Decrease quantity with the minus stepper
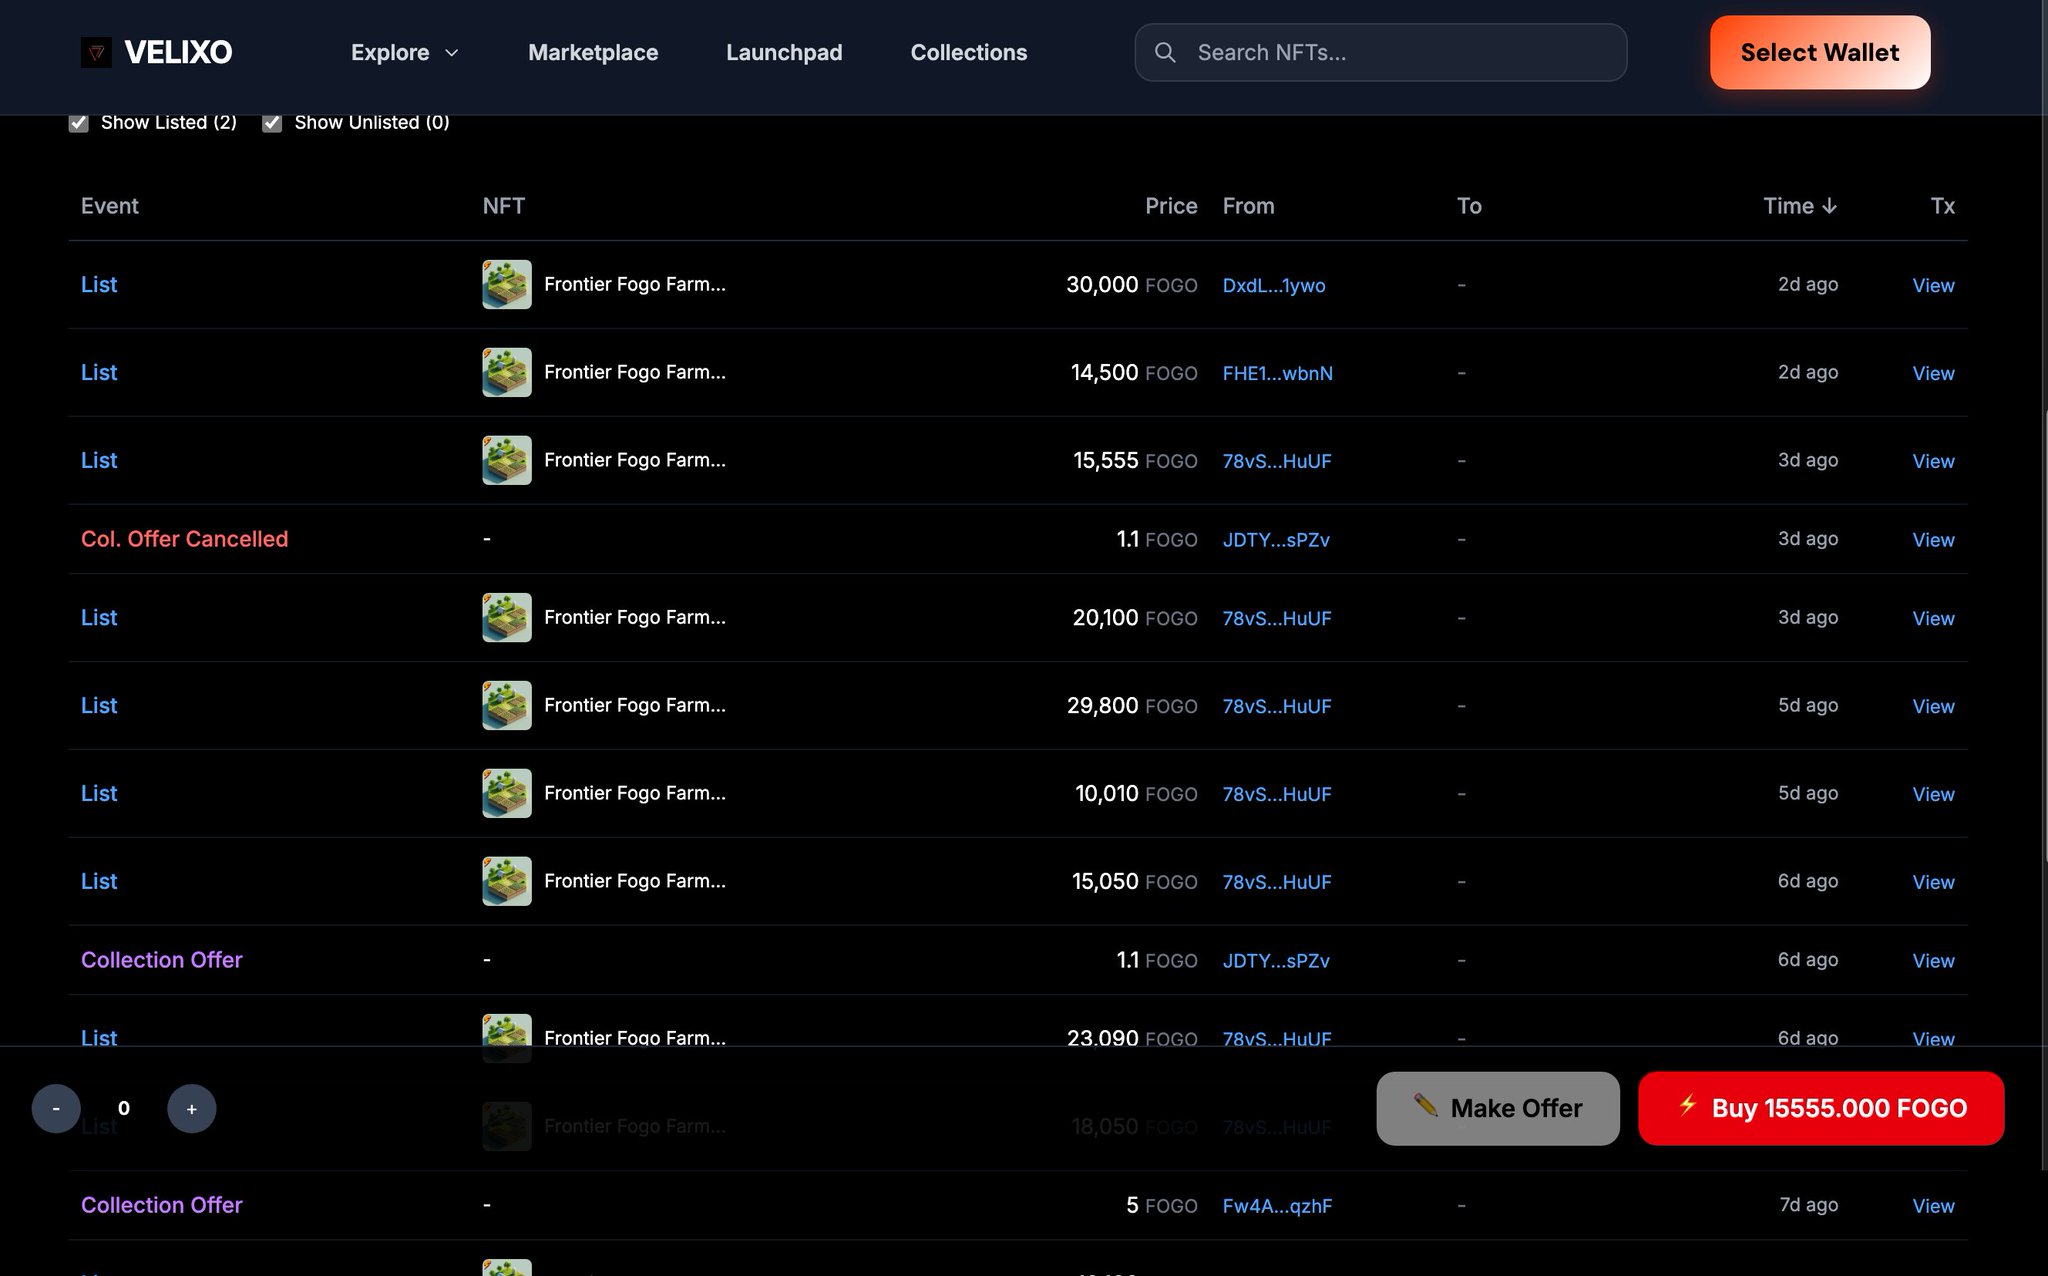This screenshot has width=2048, height=1276. coord(56,1108)
